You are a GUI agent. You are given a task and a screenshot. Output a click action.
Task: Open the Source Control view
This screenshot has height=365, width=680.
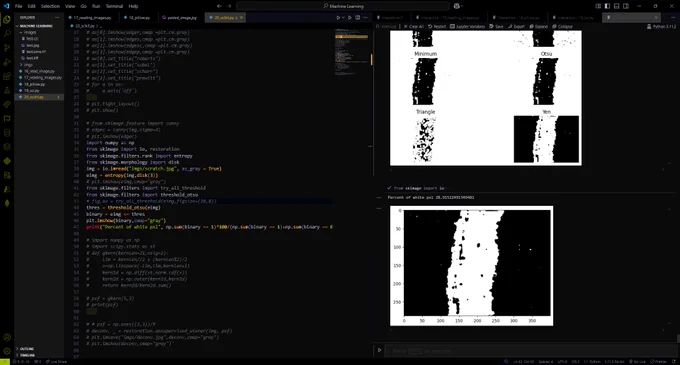(x=7, y=48)
